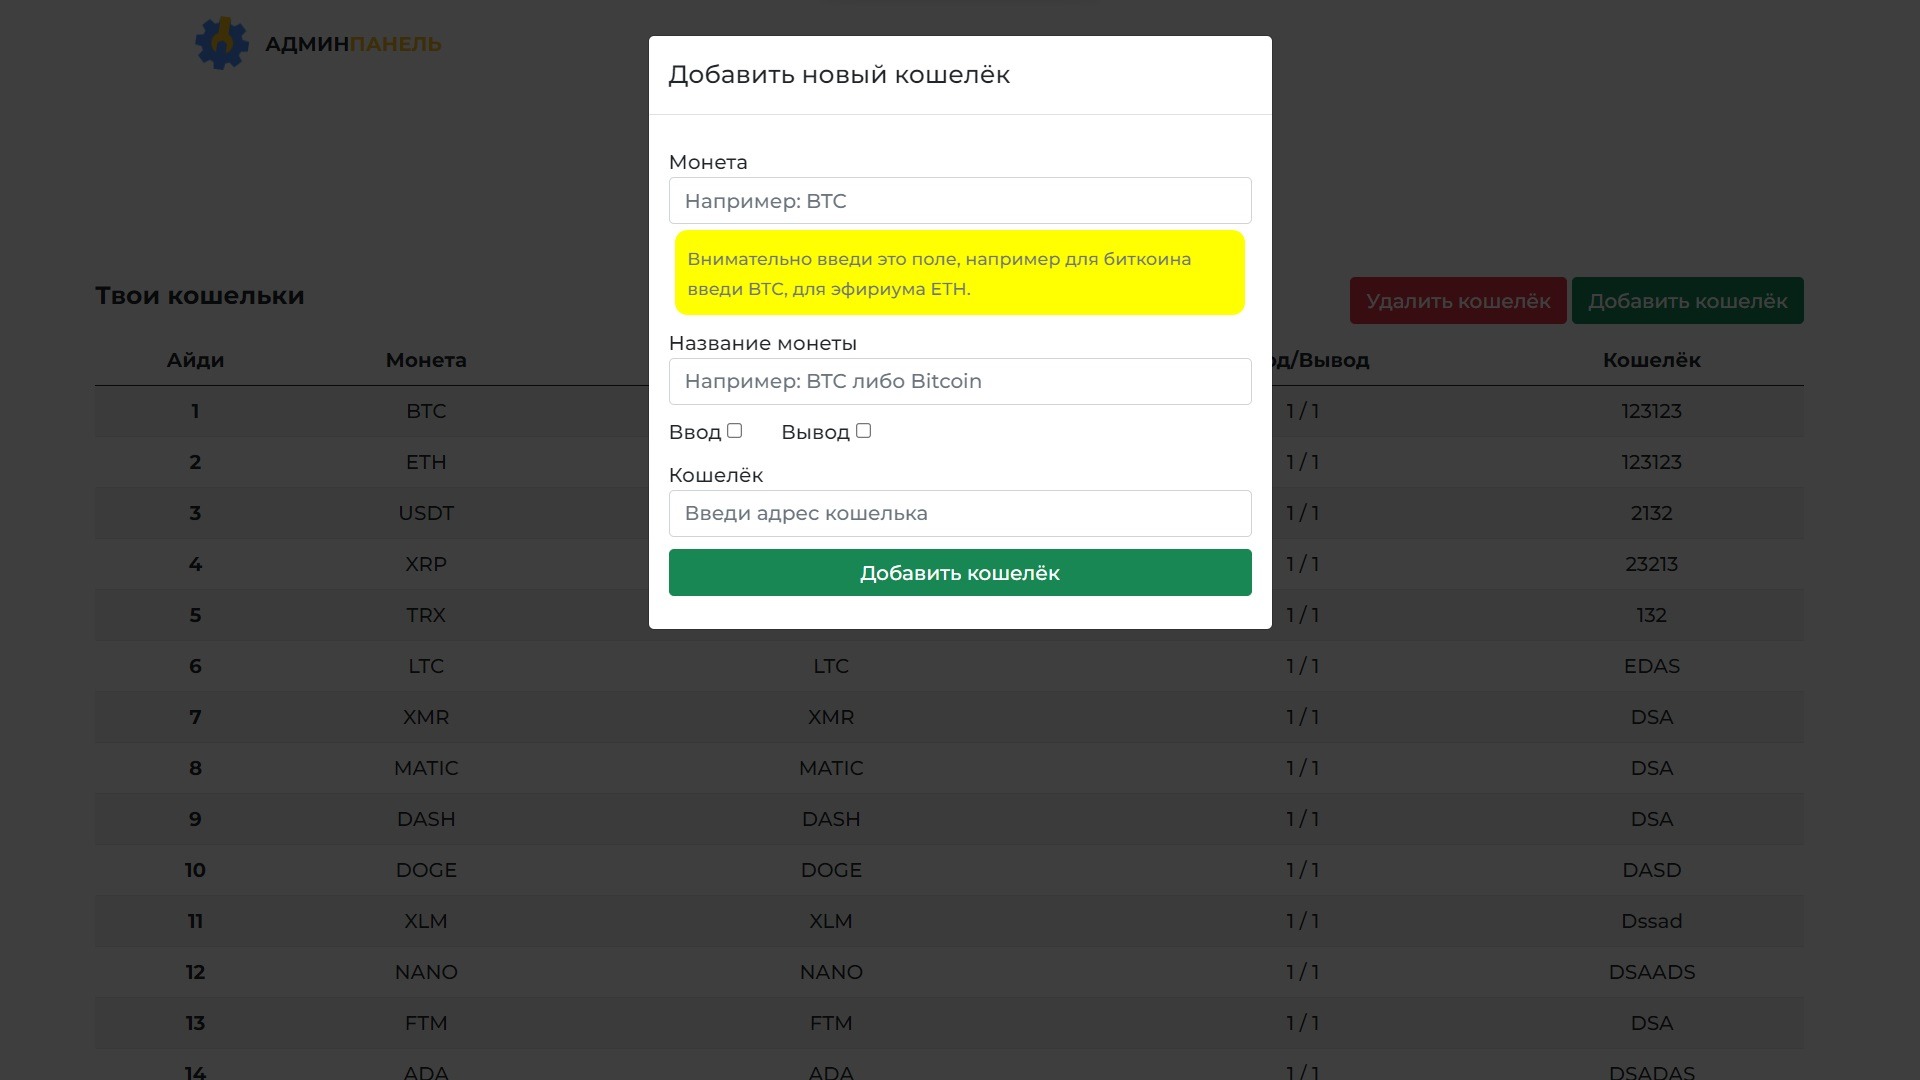Screen dimensions: 1920x1080
Task: Click the gear logo icon
Action: point(221,43)
